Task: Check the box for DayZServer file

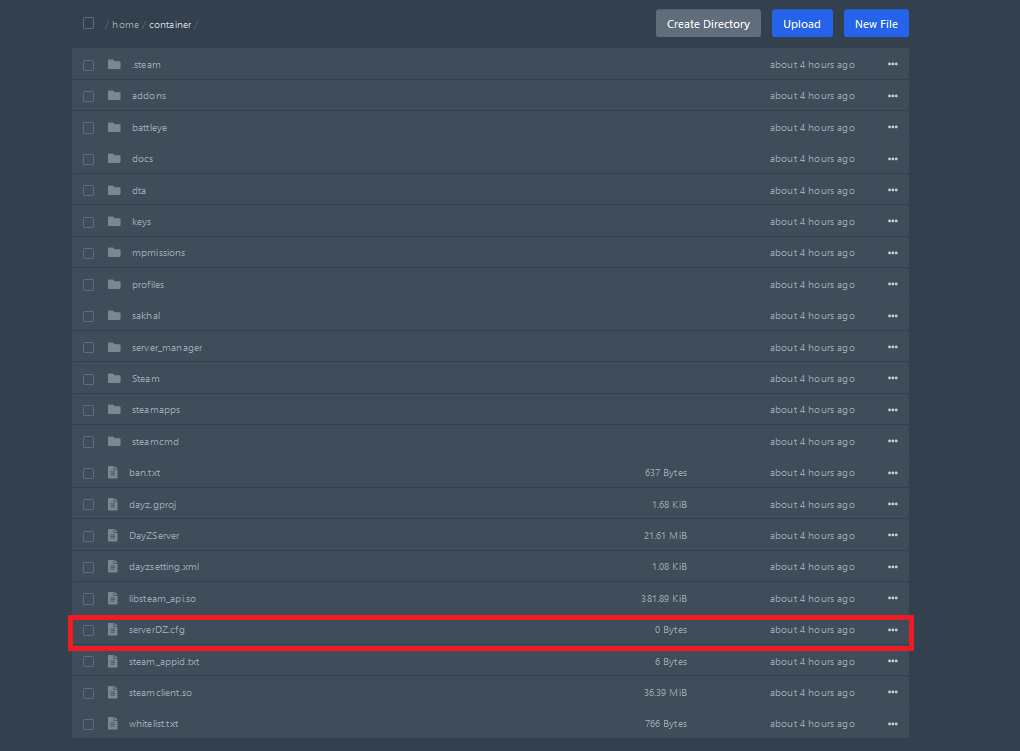Action: (x=88, y=536)
